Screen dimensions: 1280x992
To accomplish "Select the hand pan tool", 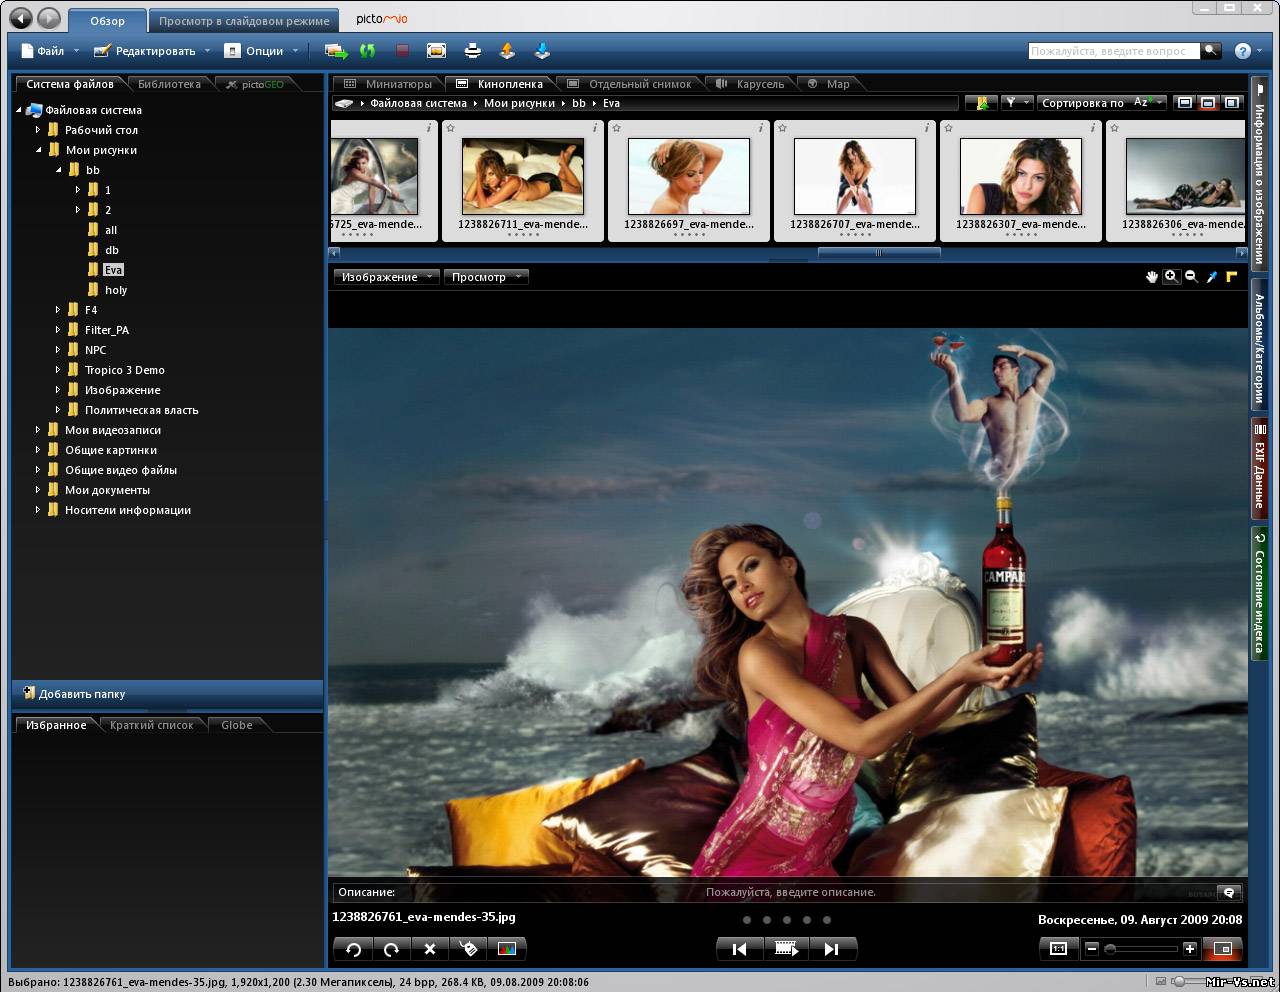I will tap(1151, 277).
